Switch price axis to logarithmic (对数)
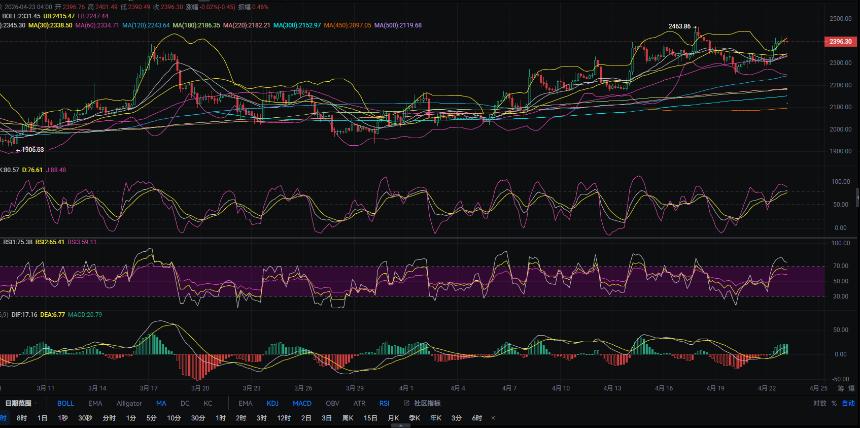The width and height of the screenshot is (860, 428). click(819, 403)
